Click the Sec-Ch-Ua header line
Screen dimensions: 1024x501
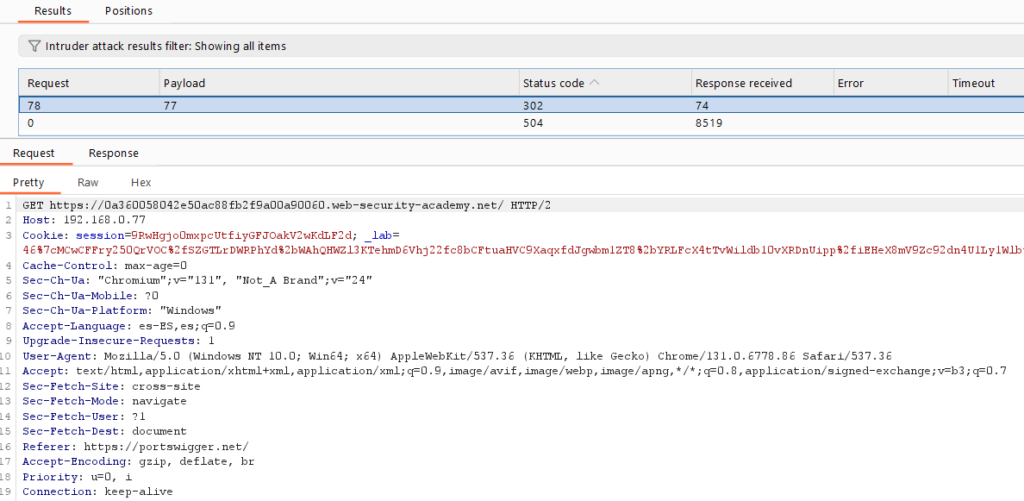[x=197, y=280]
